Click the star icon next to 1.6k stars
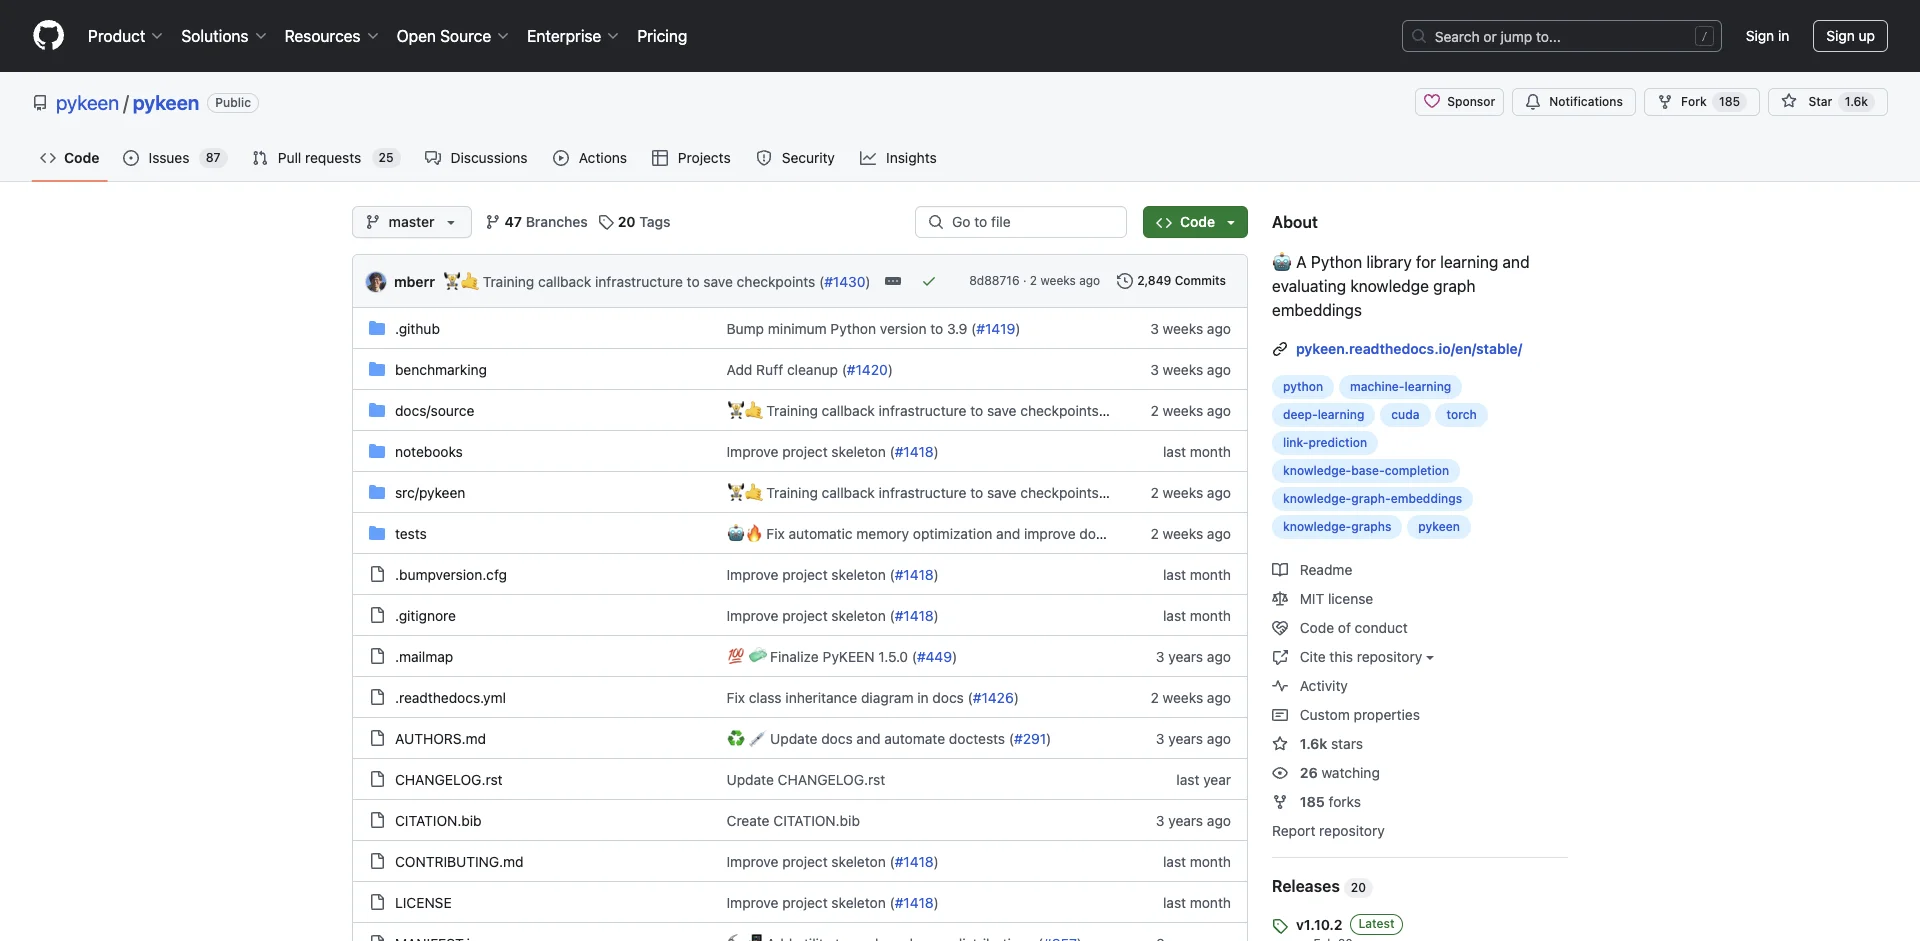The image size is (1920, 941). point(1280,744)
